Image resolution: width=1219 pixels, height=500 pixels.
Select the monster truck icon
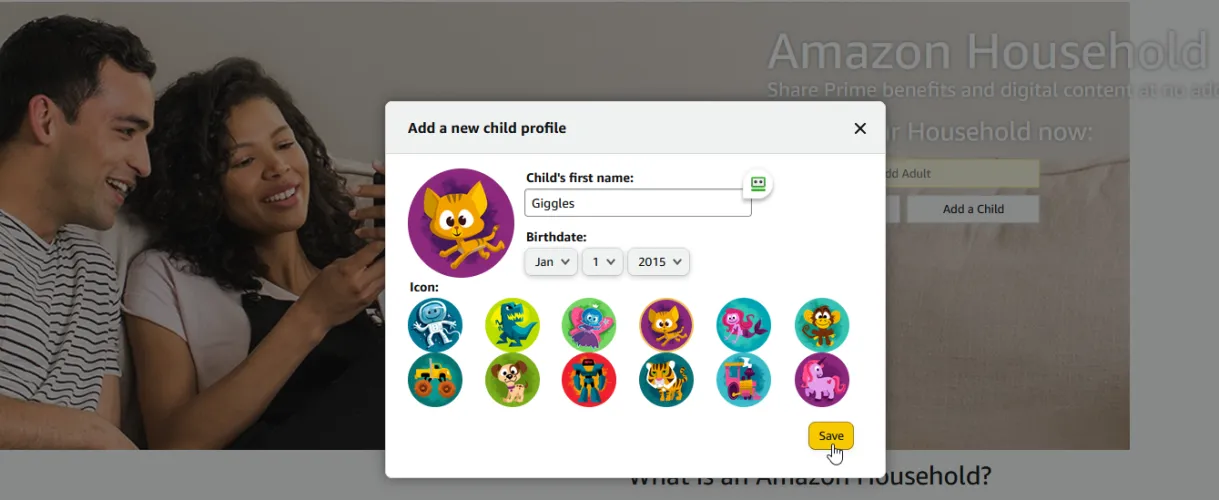(x=435, y=380)
